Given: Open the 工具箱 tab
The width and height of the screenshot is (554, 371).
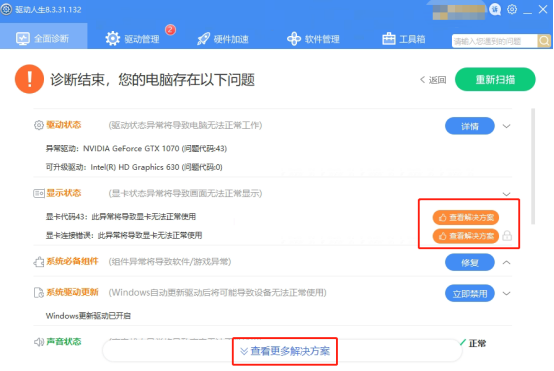Looking at the screenshot, I should coord(404,39).
